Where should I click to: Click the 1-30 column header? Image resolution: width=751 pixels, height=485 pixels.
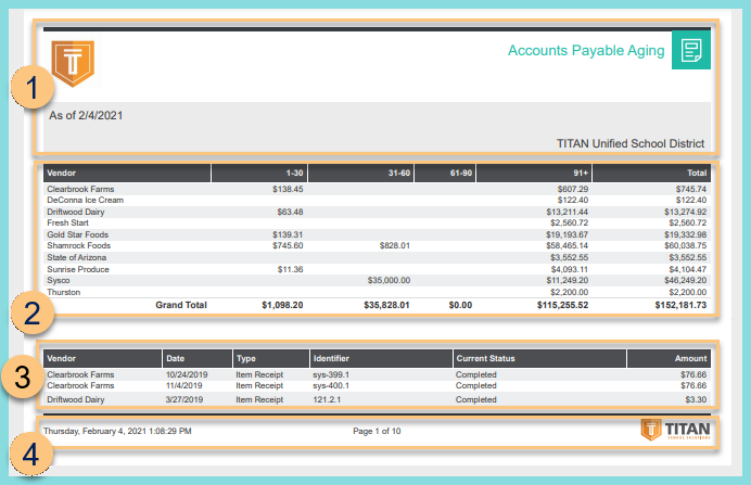[259, 173]
